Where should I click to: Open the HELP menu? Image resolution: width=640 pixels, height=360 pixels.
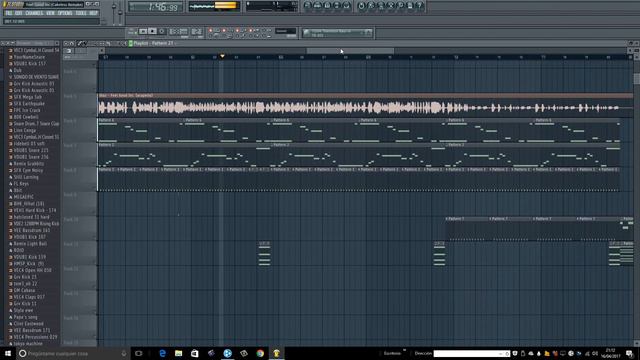[x=93, y=13]
